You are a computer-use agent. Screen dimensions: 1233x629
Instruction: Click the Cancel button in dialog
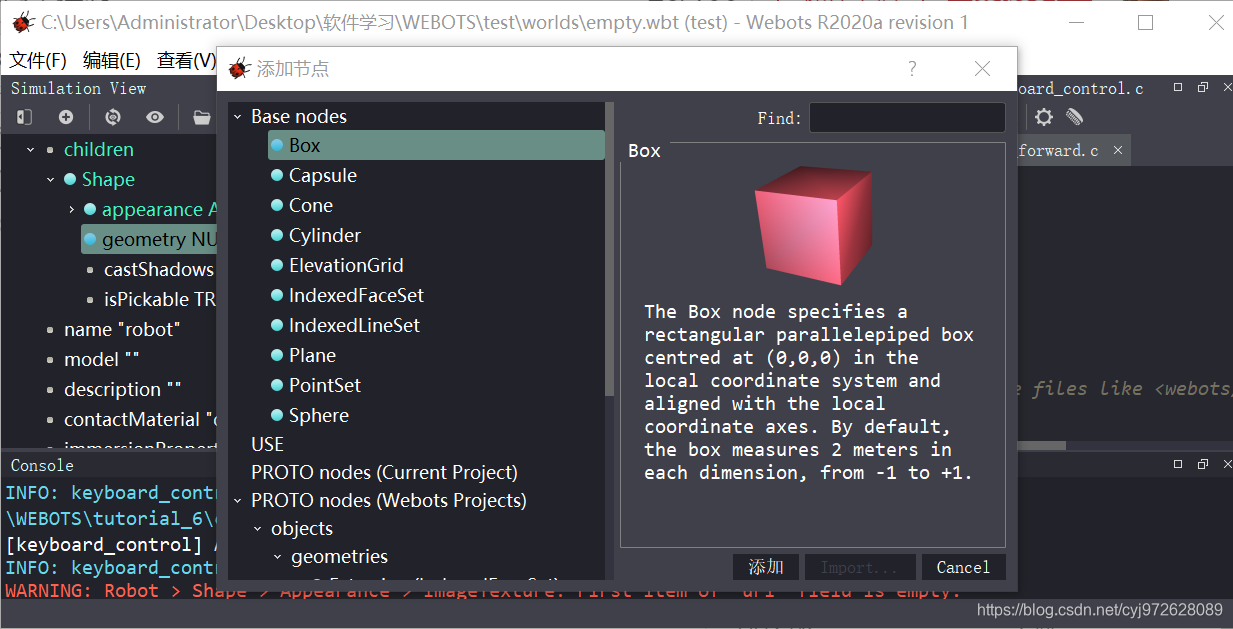coord(963,567)
